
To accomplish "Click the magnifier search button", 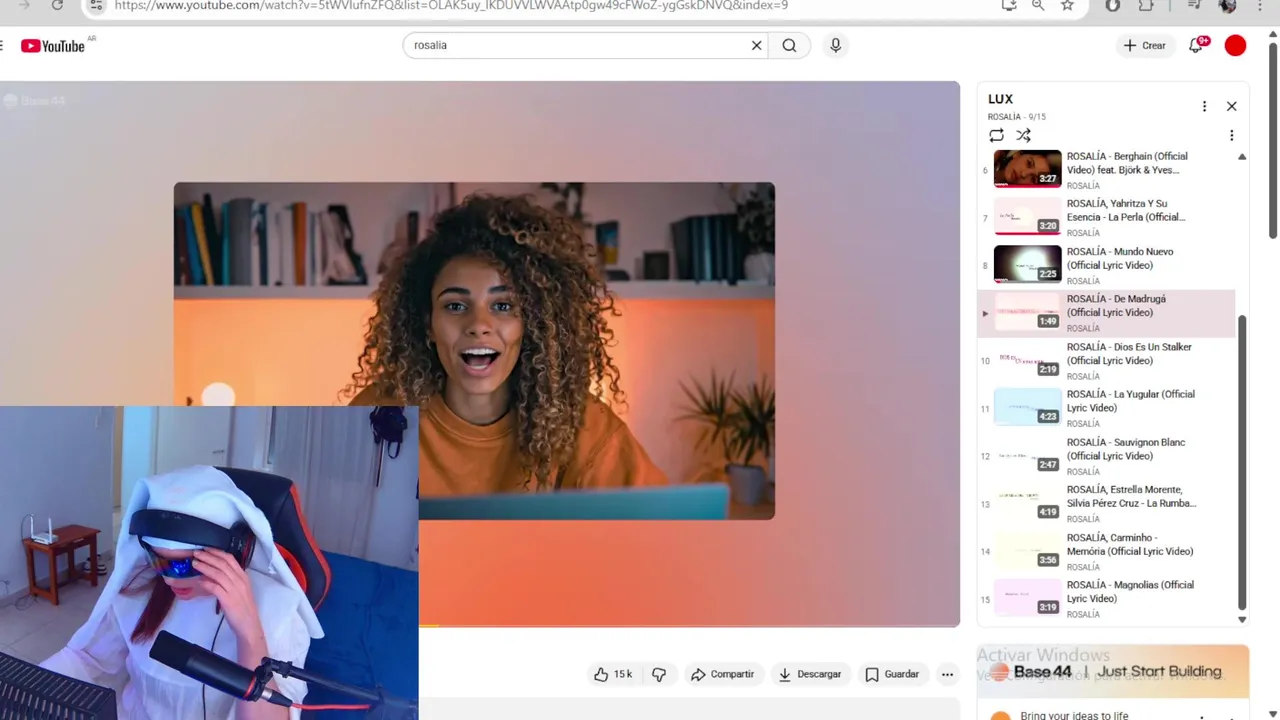I will click(x=790, y=45).
